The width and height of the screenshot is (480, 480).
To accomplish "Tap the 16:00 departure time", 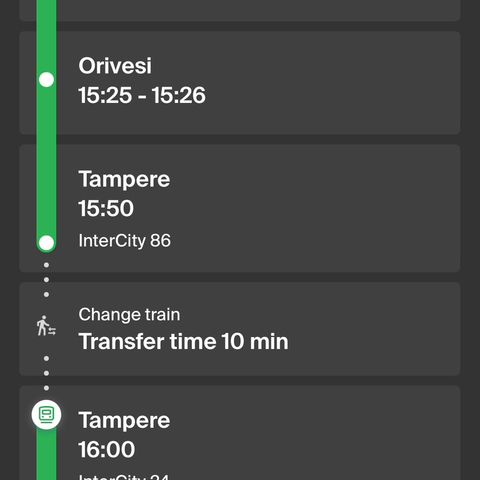I will [x=107, y=449].
